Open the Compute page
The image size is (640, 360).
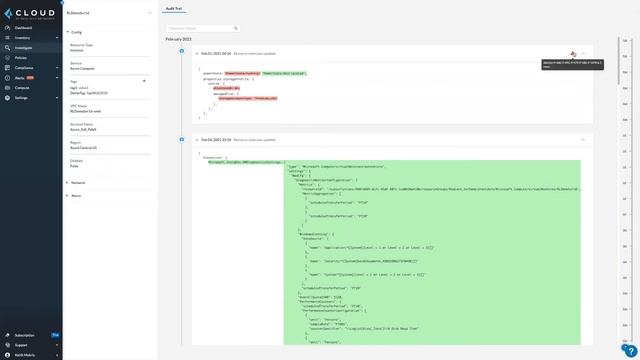[22, 88]
